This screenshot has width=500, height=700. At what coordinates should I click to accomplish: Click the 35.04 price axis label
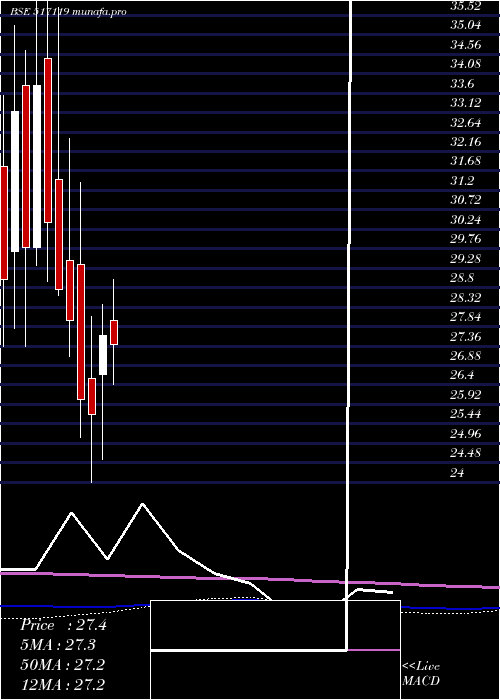coord(465,25)
